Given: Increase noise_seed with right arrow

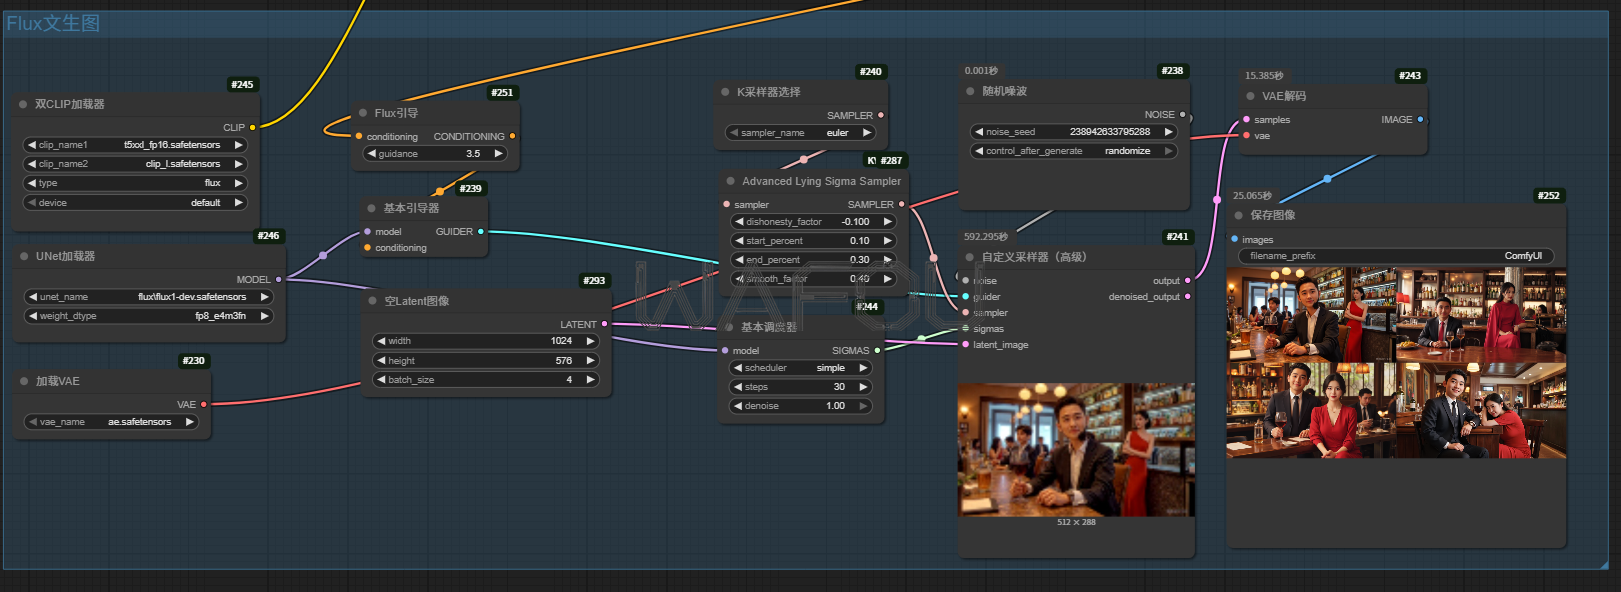Looking at the screenshot, I should (1168, 132).
